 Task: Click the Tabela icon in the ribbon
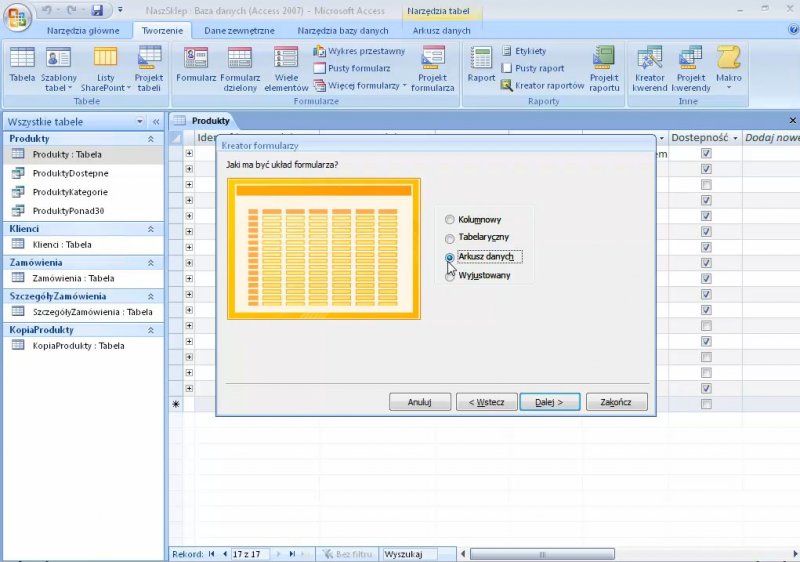(22, 64)
